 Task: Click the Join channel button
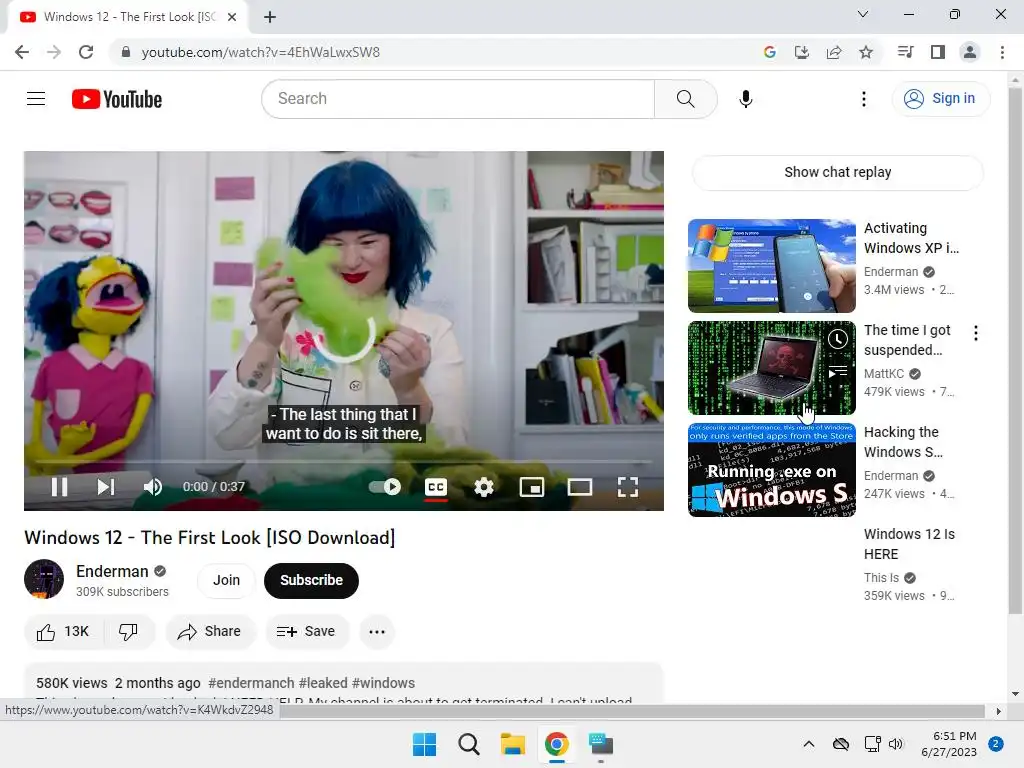pos(227,580)
